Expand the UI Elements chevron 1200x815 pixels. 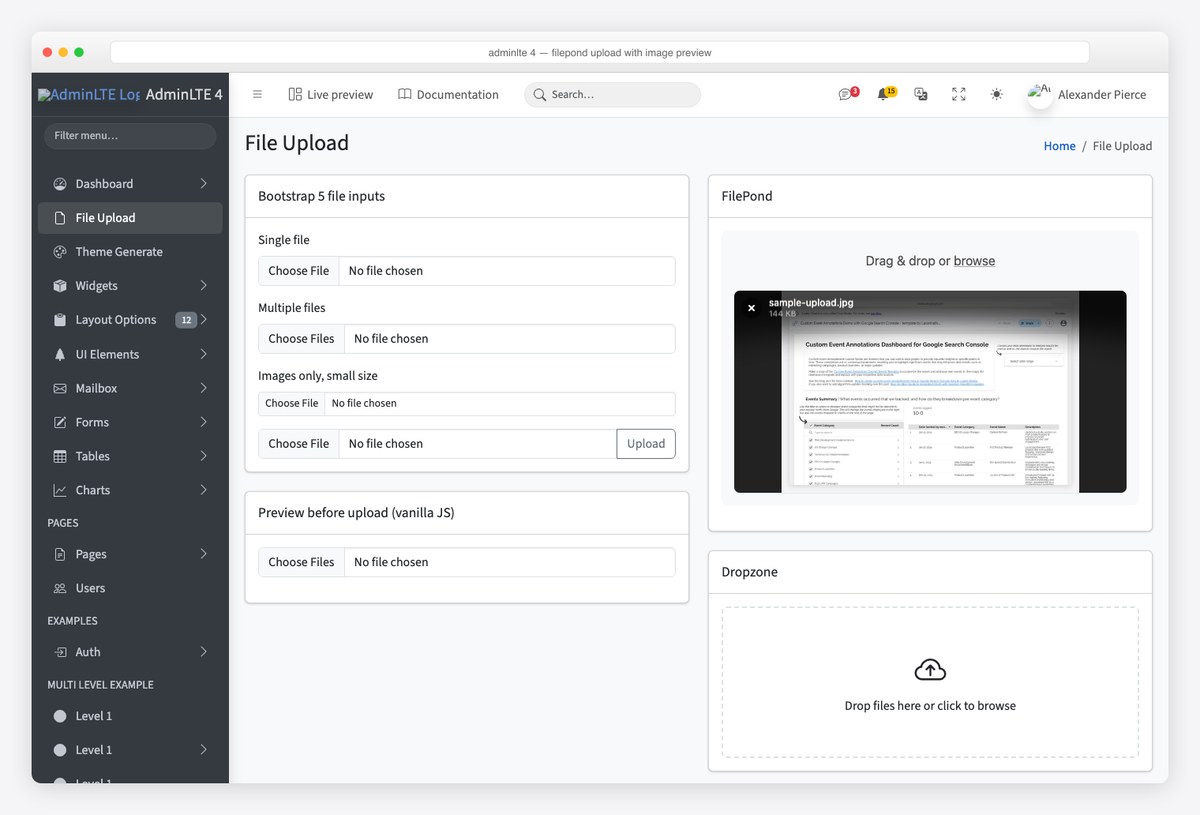tap(203, 354)
